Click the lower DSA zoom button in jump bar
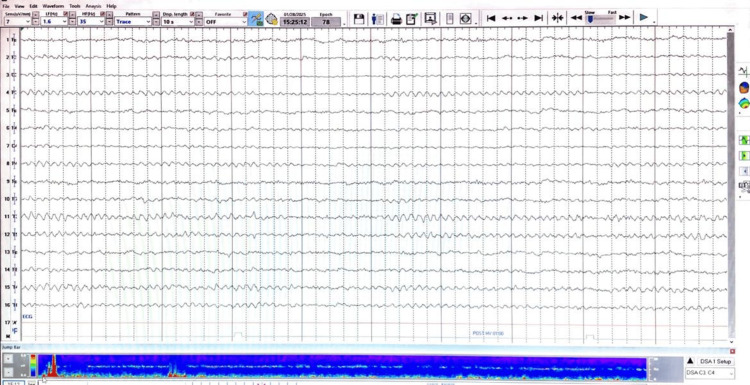750x385 pixels. point(9,372)
